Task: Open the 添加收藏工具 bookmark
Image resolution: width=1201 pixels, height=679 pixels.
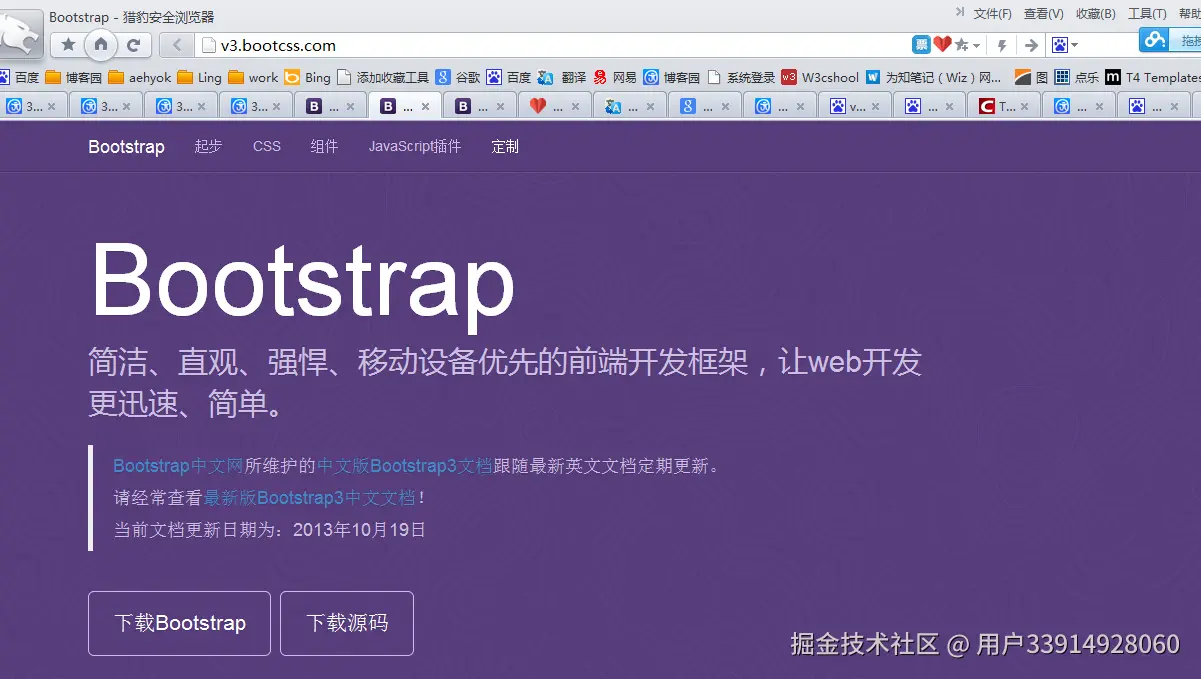Action: (382, 77)
